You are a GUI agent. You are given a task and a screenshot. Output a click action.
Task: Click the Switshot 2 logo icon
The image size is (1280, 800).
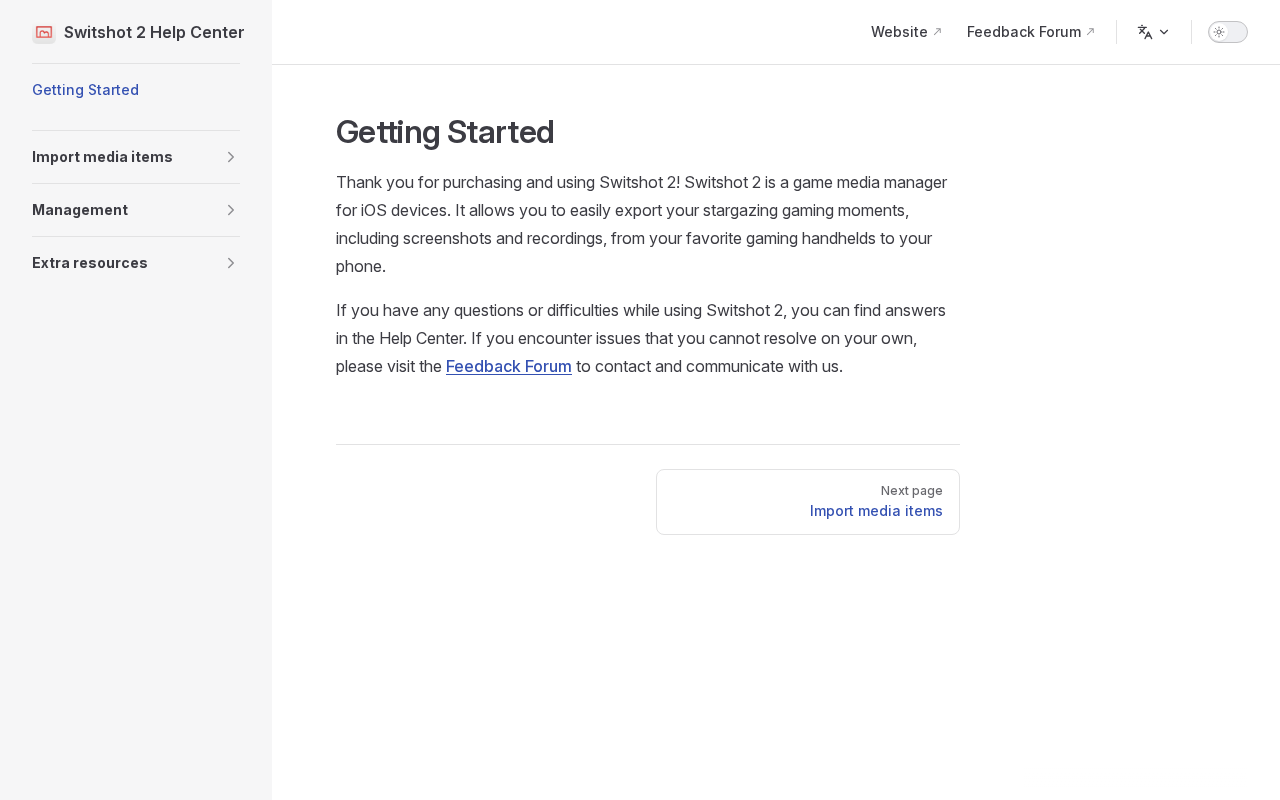(x=44, y=32)
